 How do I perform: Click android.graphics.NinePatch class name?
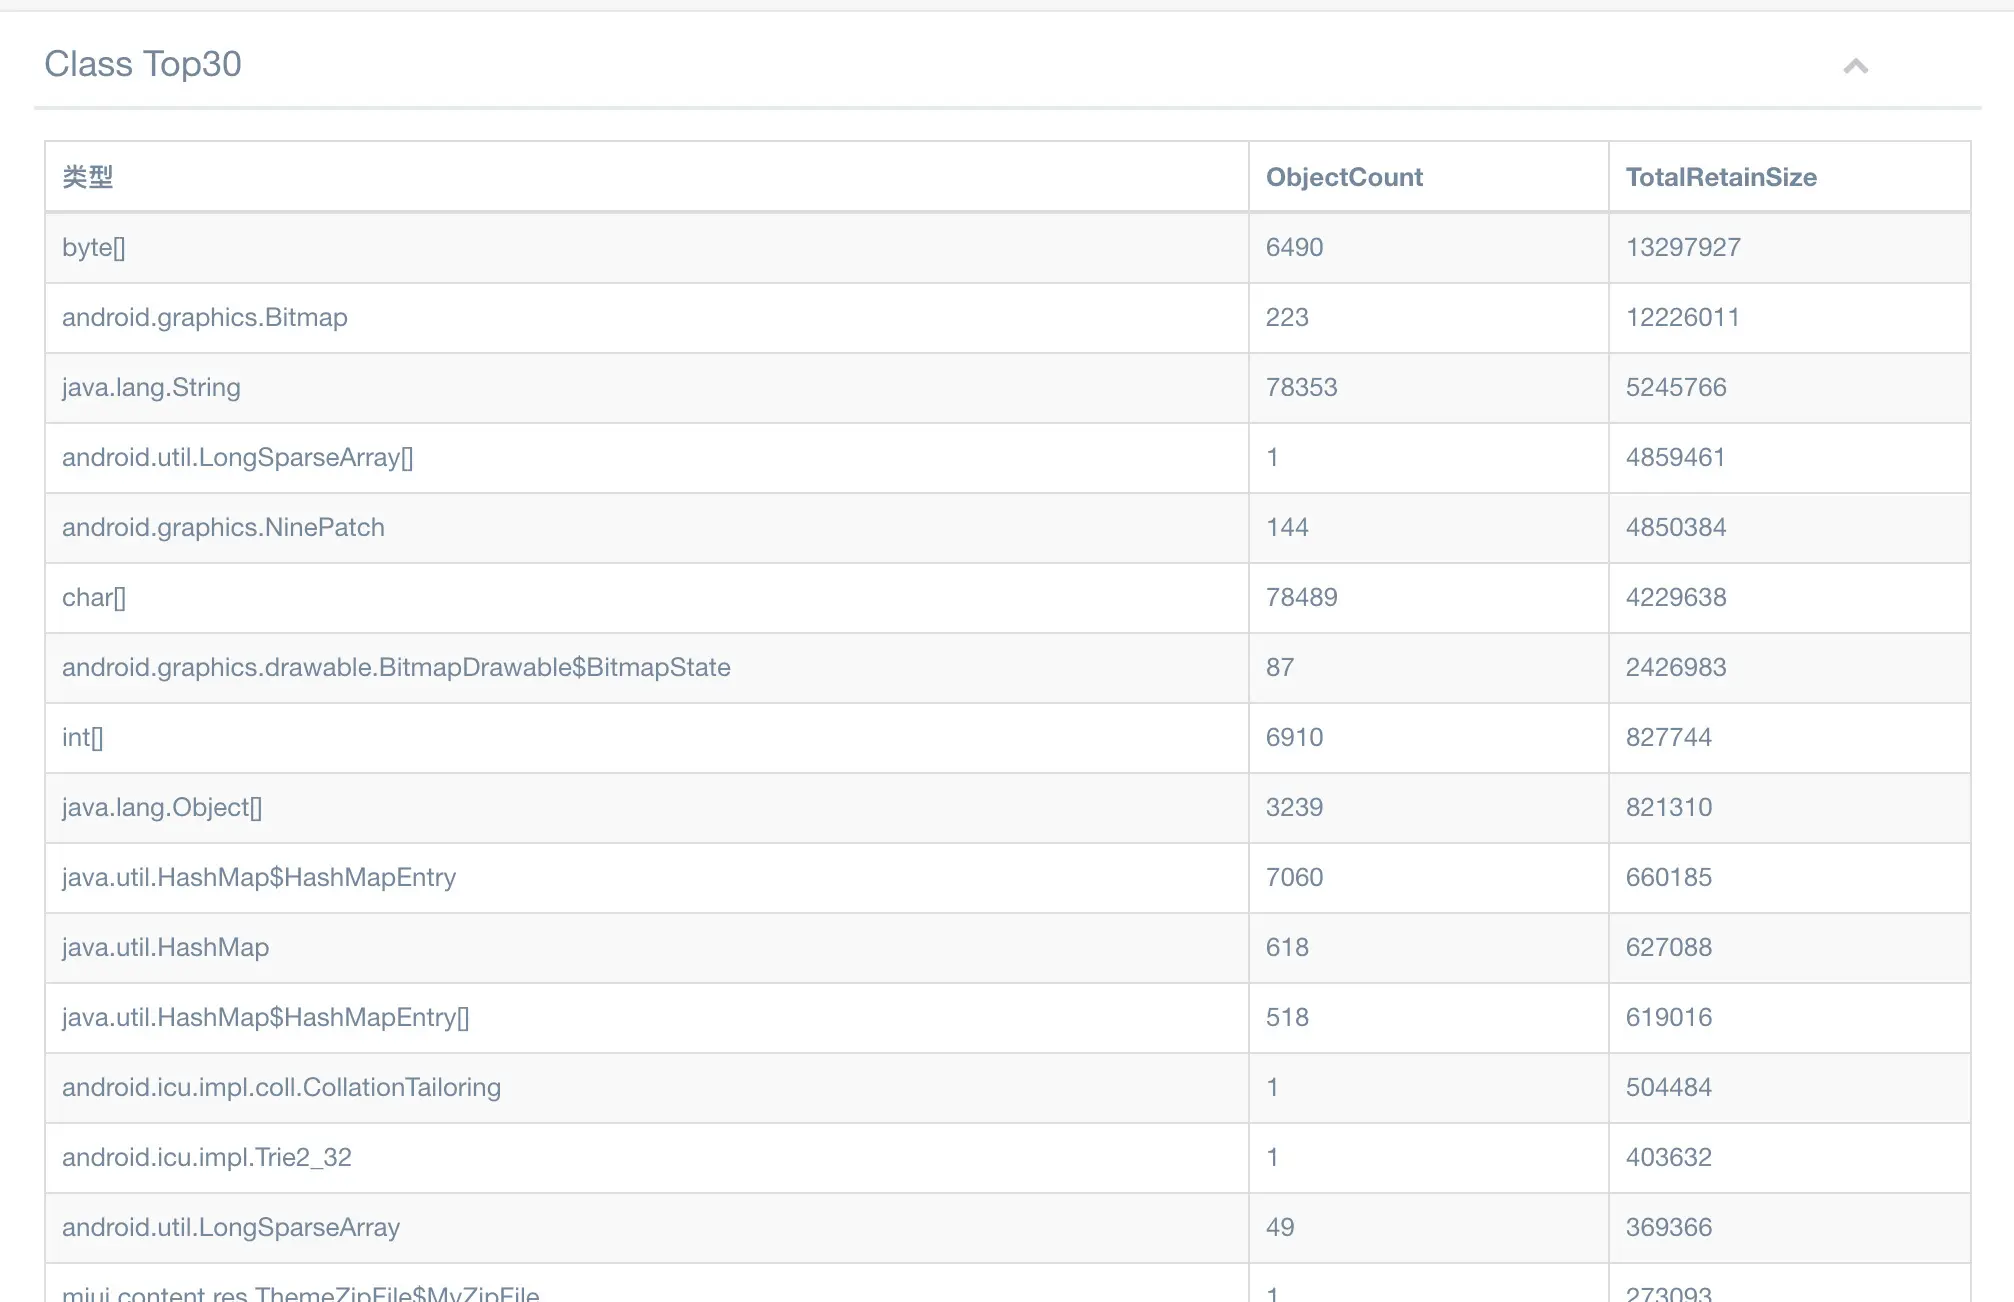[223, 527]
